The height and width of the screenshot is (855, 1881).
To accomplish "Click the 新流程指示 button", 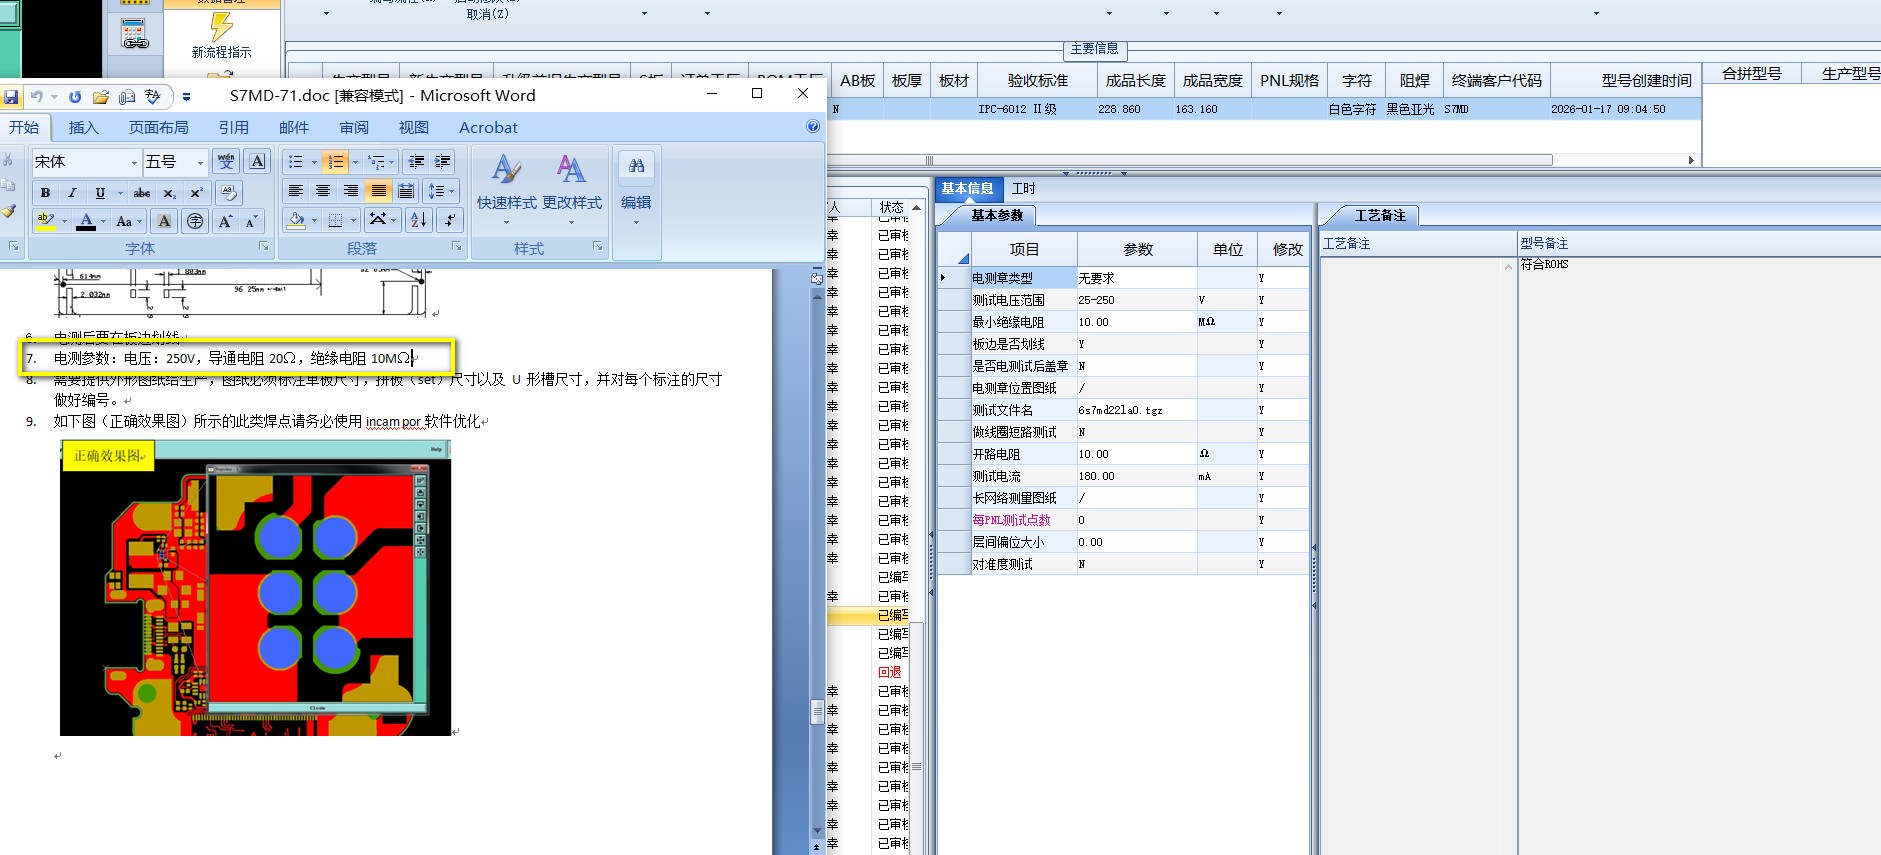I will (x=221, y=36).
